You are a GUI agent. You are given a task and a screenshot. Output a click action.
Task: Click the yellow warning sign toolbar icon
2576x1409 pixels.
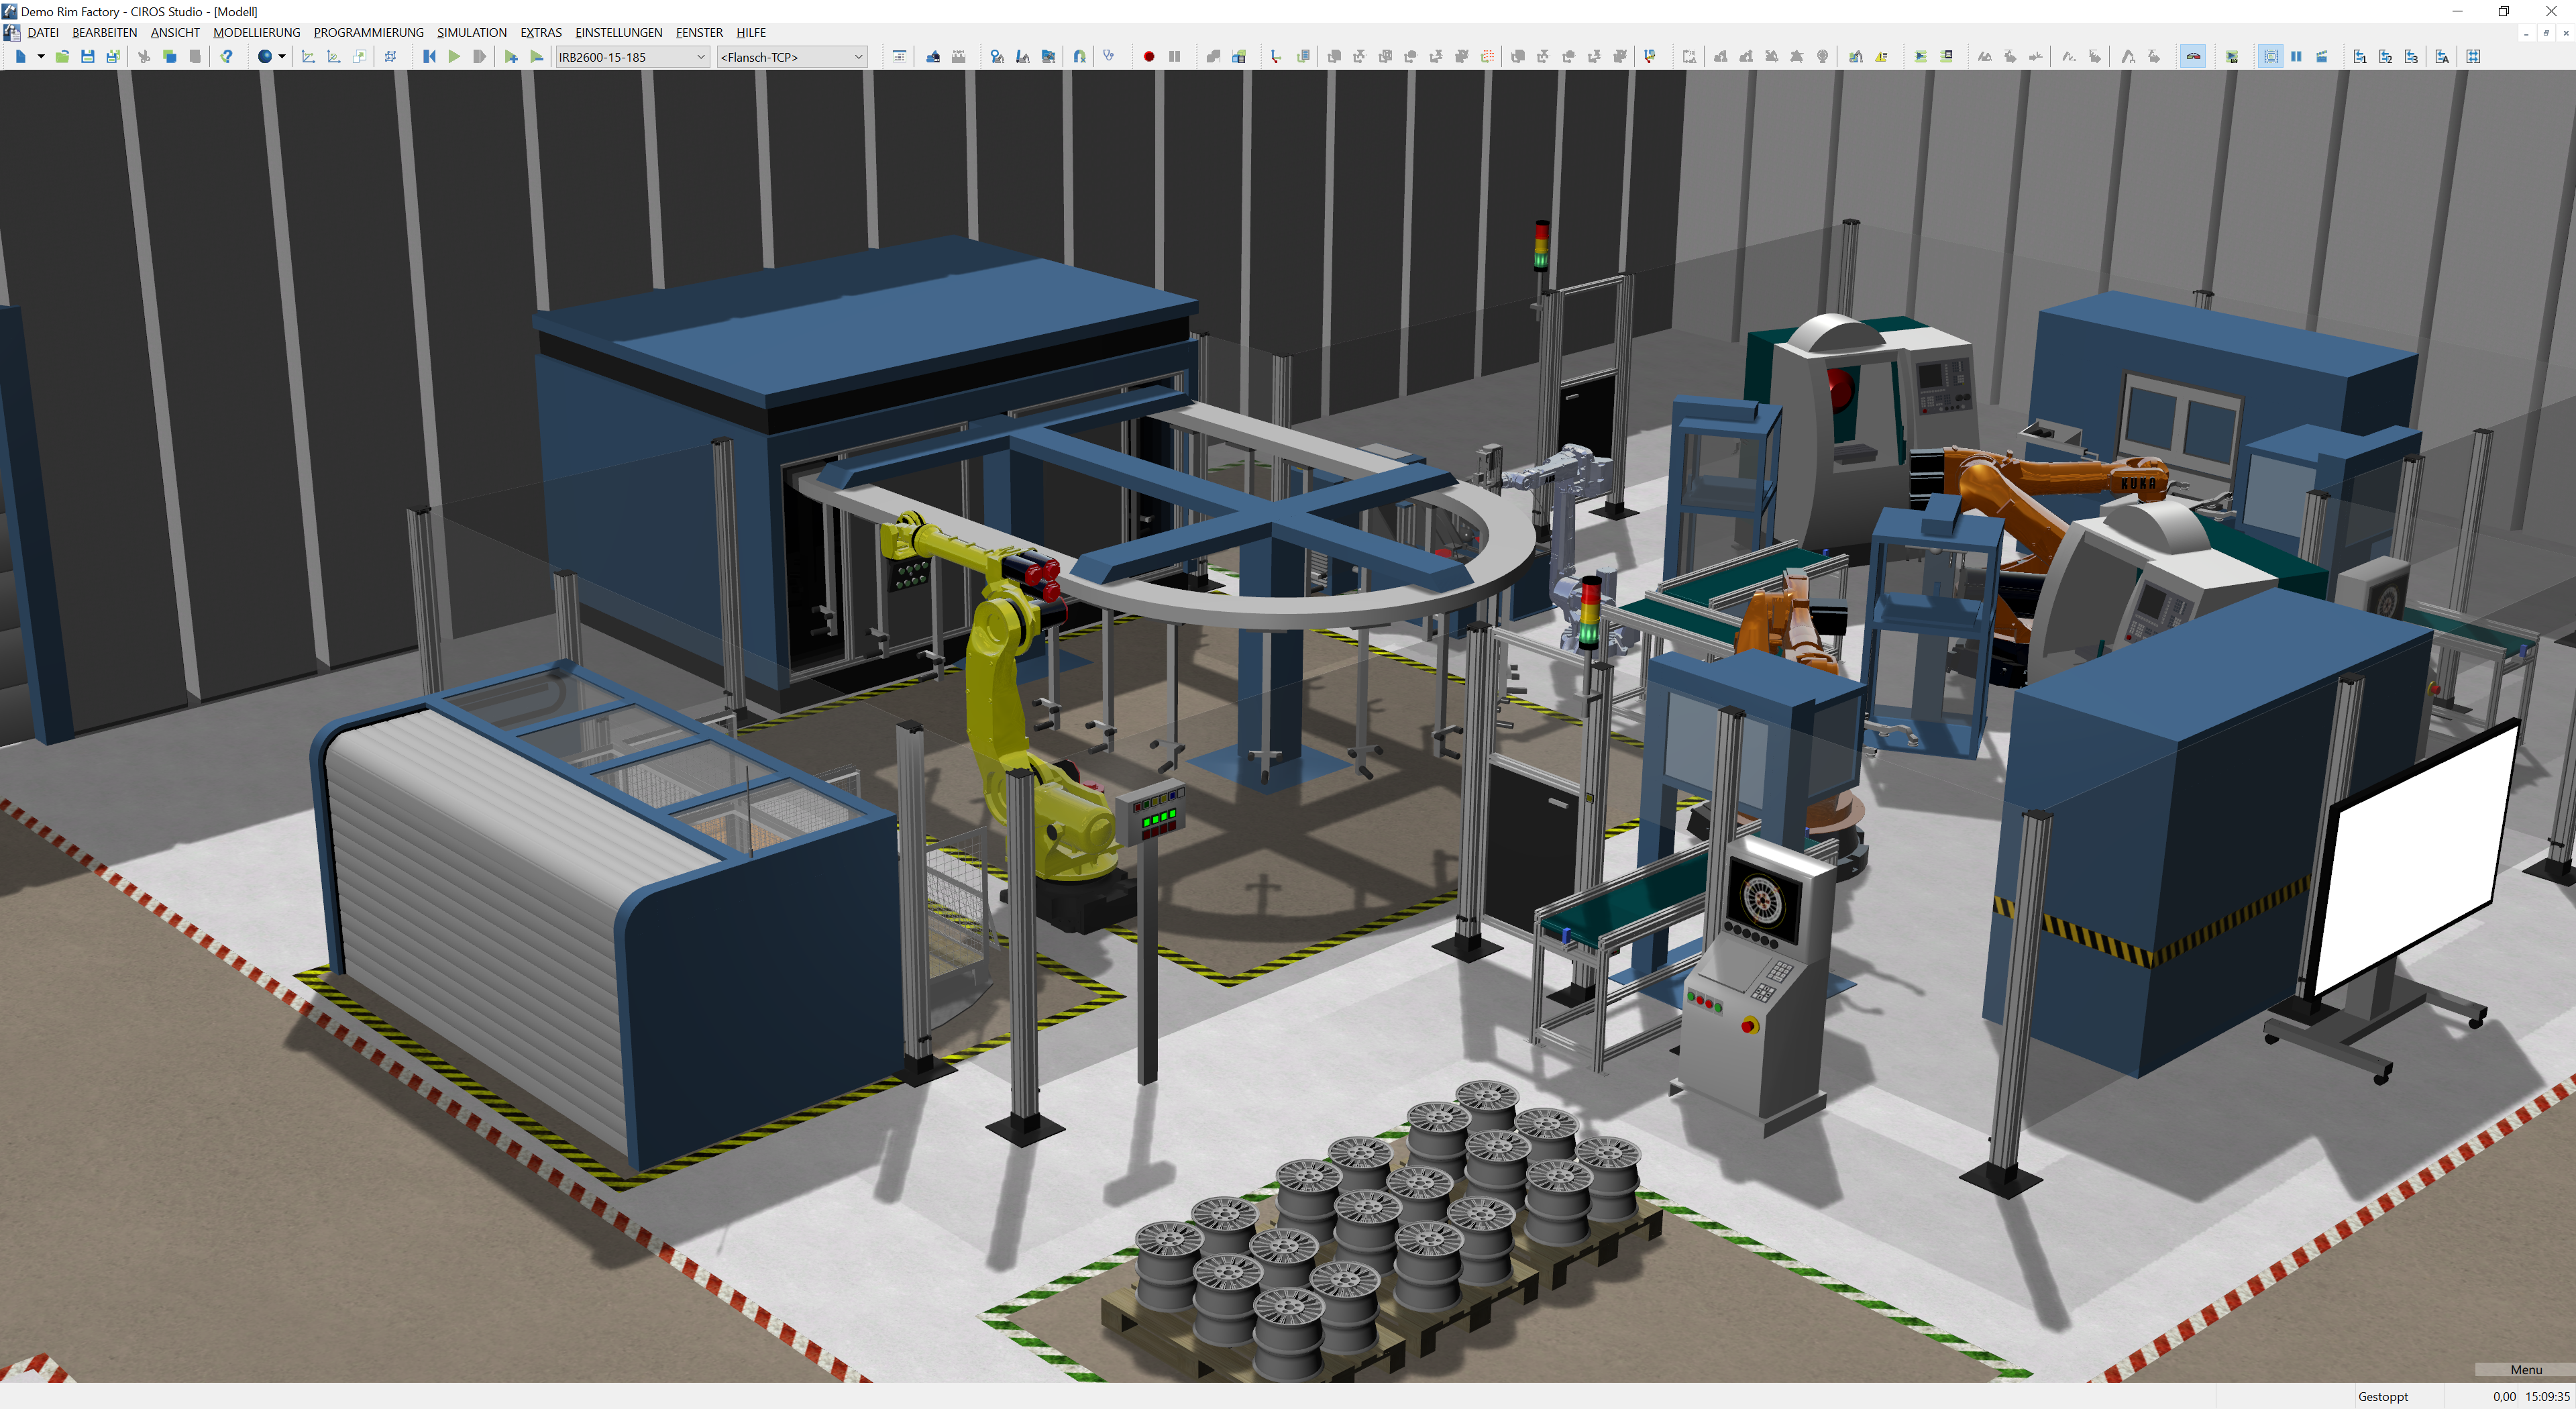[x=1882, y=57]
